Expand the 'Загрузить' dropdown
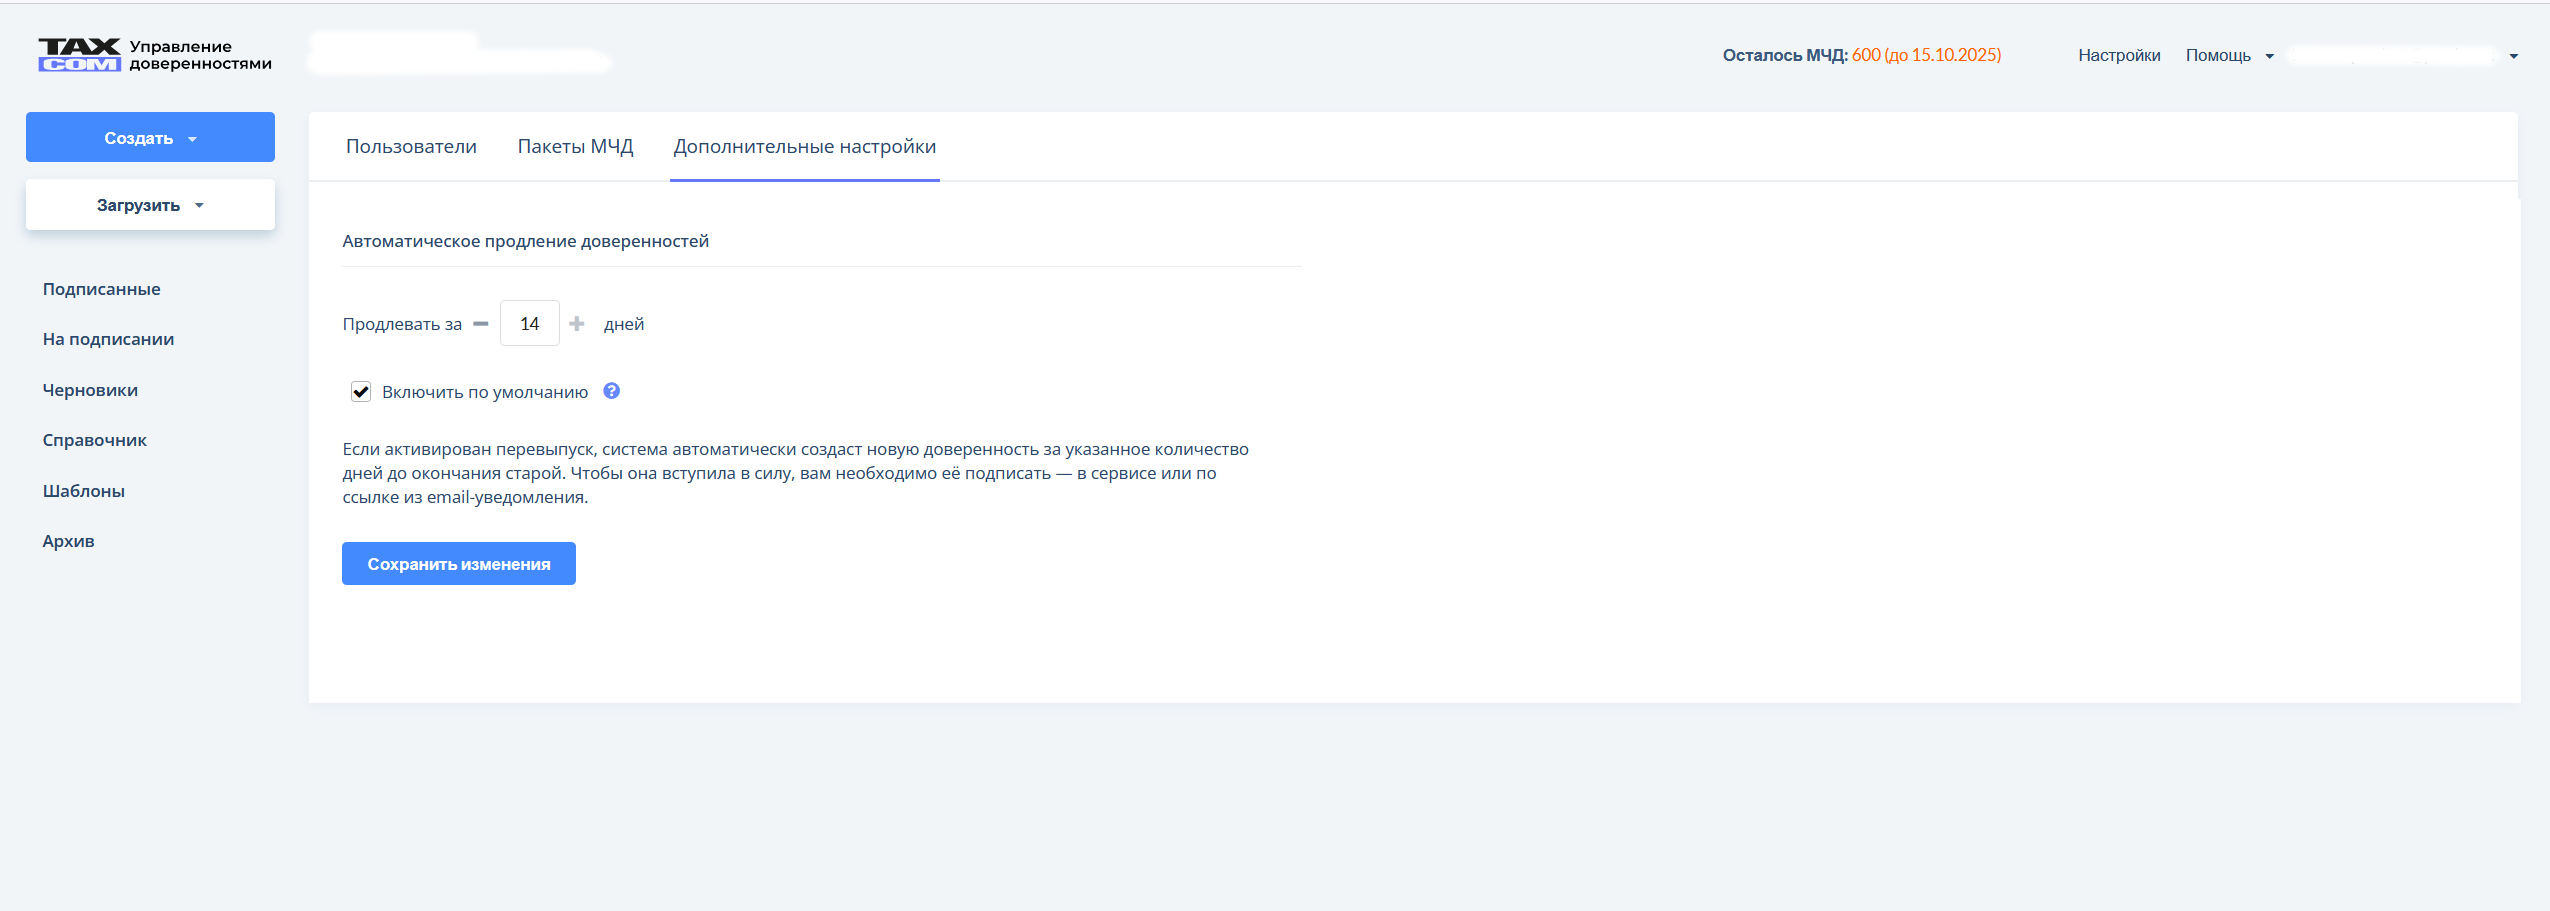This screenshot has height=911, width=2550. [x=150, y=205]
